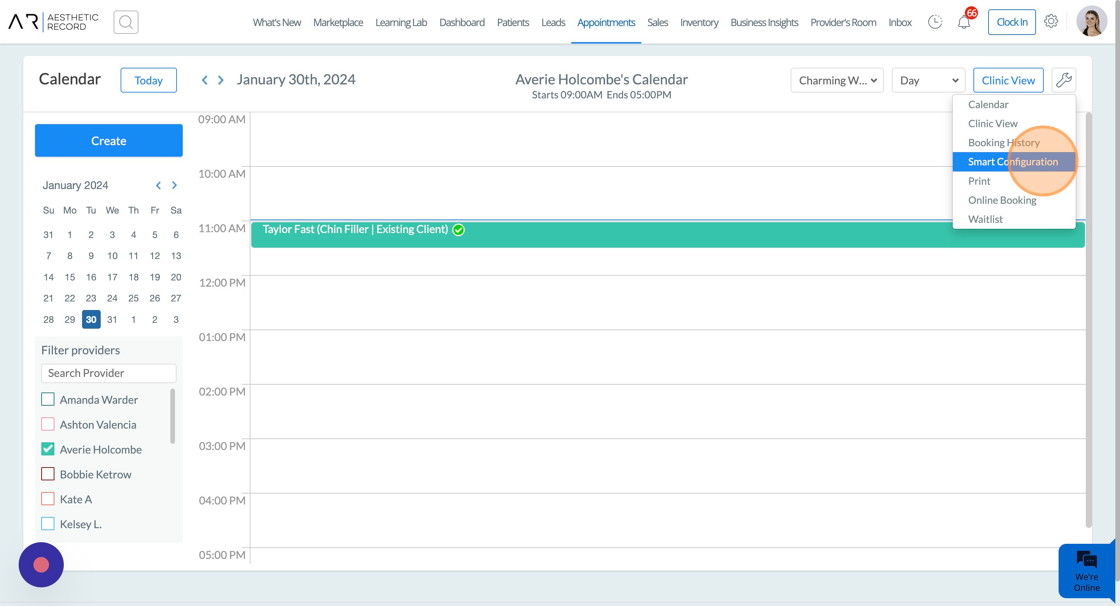This screenshot has width=1120, height=606.
Task: Click the green check on Taylor Fast appointment
Action: pos(459,229)
